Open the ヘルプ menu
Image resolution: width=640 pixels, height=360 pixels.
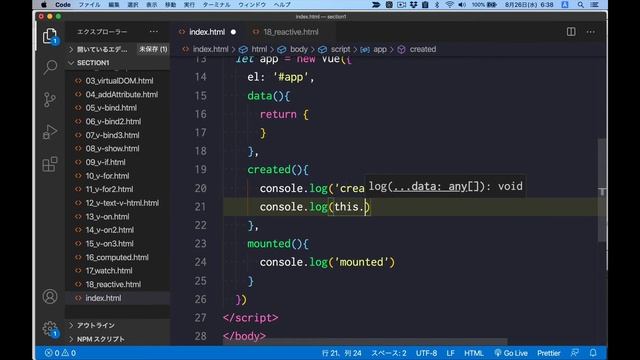[282, 5]
